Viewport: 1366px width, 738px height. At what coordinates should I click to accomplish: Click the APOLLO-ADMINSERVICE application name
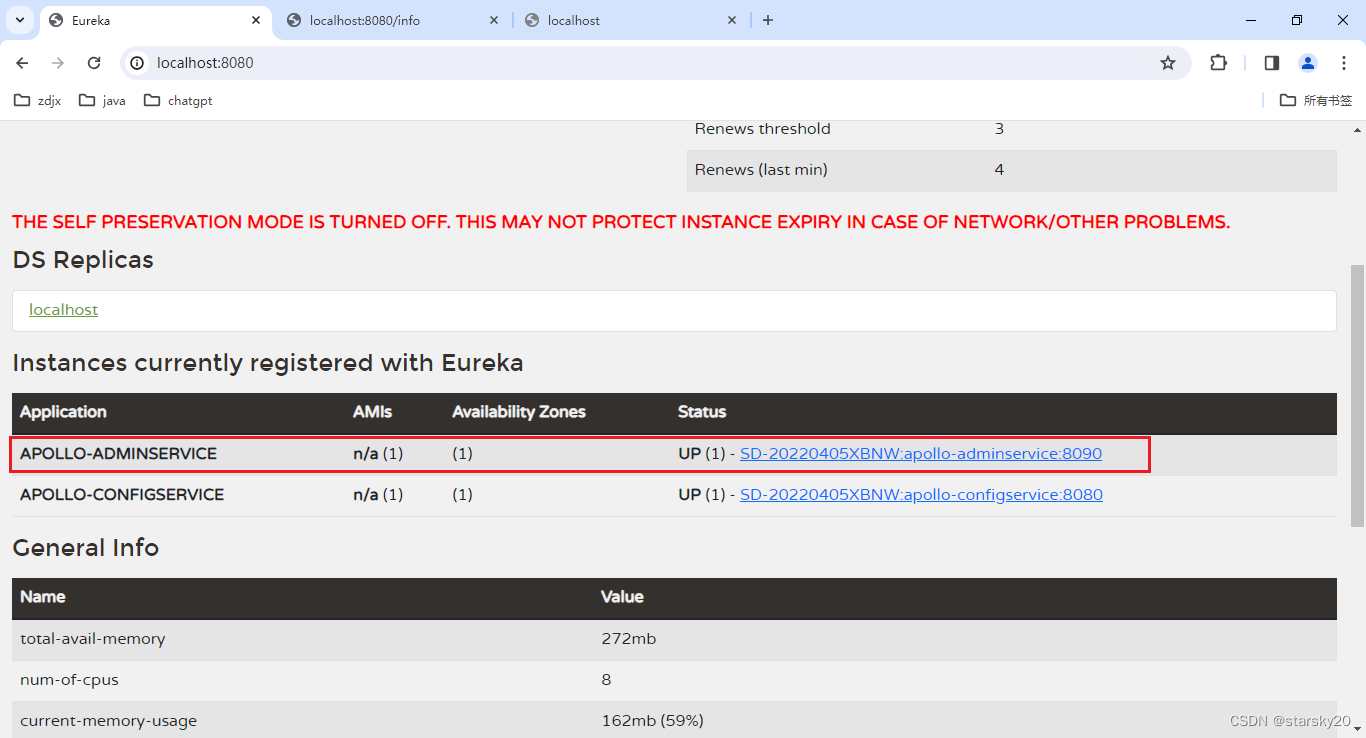[x=118, y=454]
